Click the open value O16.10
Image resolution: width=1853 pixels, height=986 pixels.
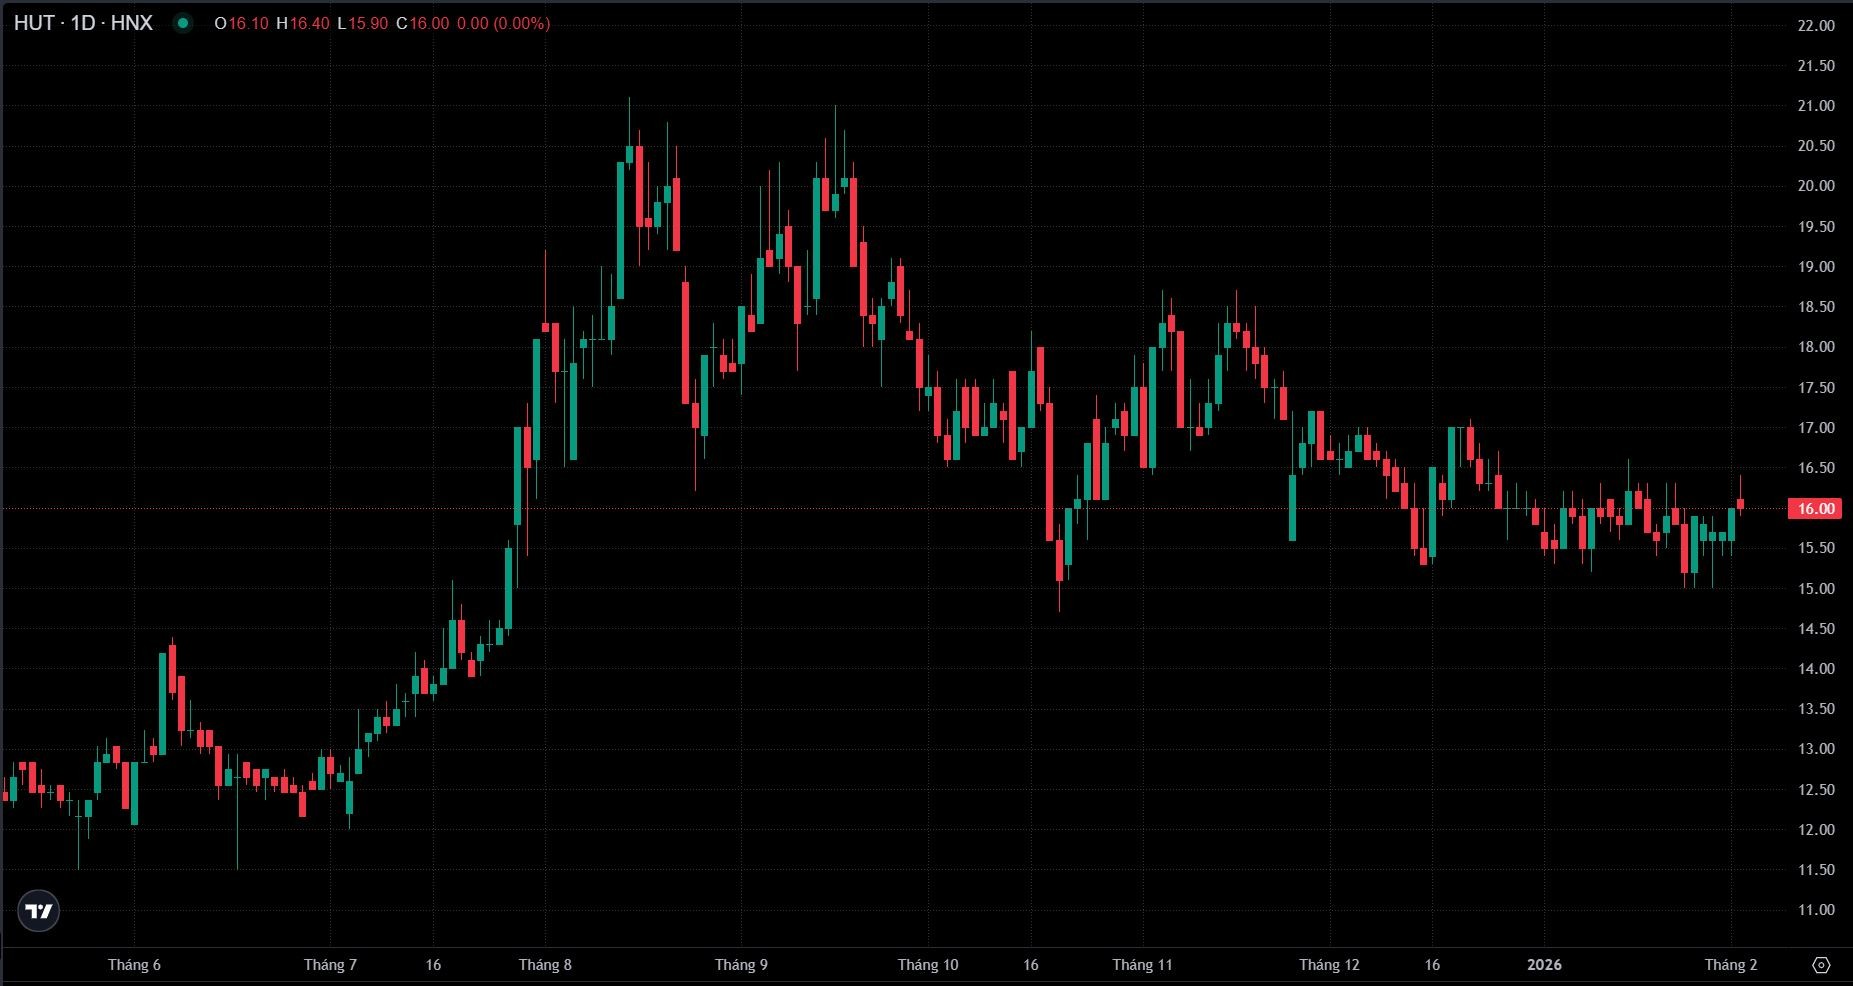(241, 23)
